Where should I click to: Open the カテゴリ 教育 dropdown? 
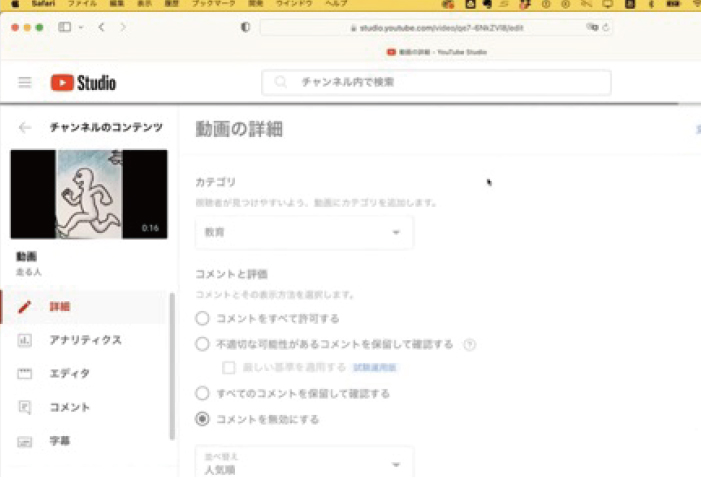(x=304, y=232)
